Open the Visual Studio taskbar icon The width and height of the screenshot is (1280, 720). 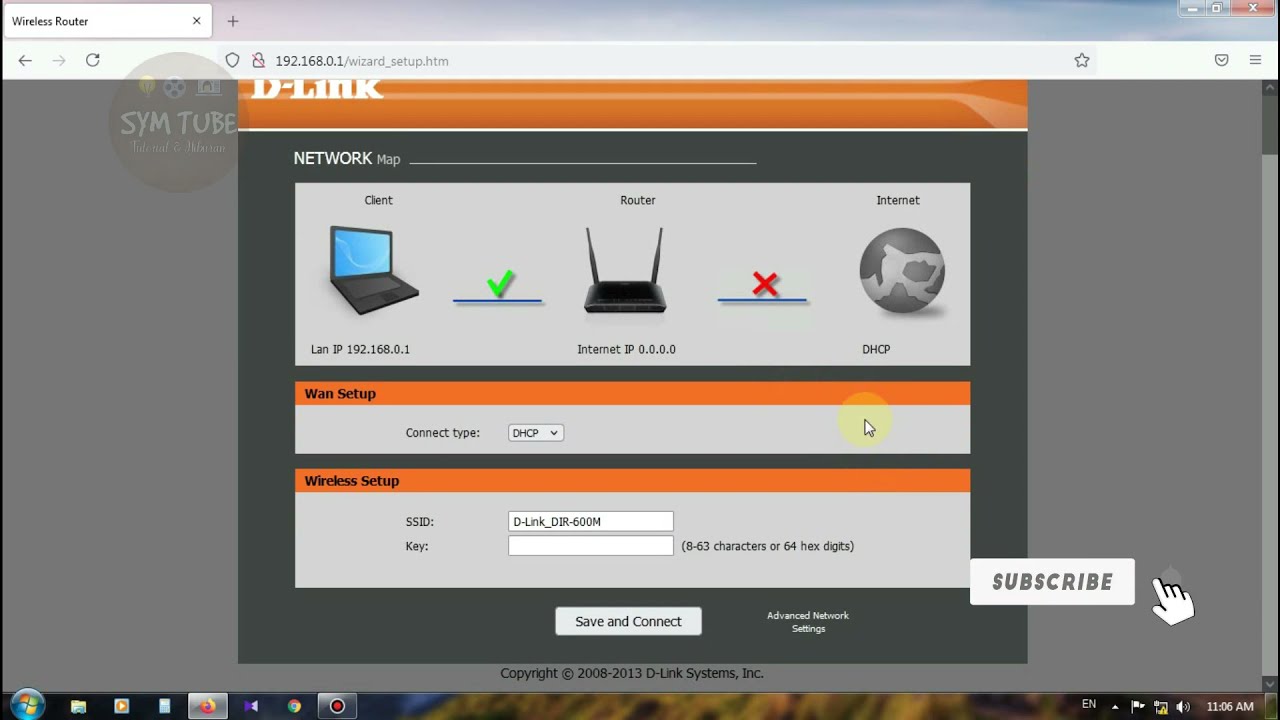(251, 706)
